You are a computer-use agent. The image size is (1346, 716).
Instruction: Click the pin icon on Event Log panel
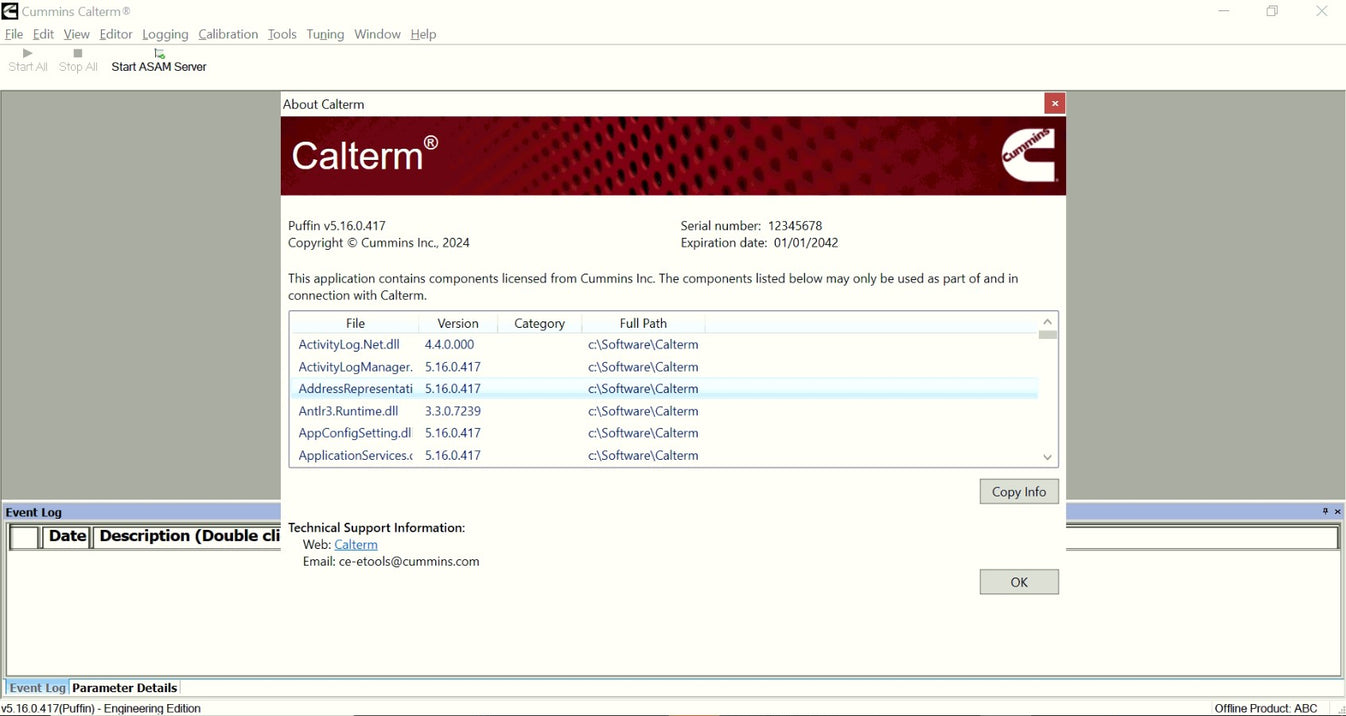coord(1325,512)
